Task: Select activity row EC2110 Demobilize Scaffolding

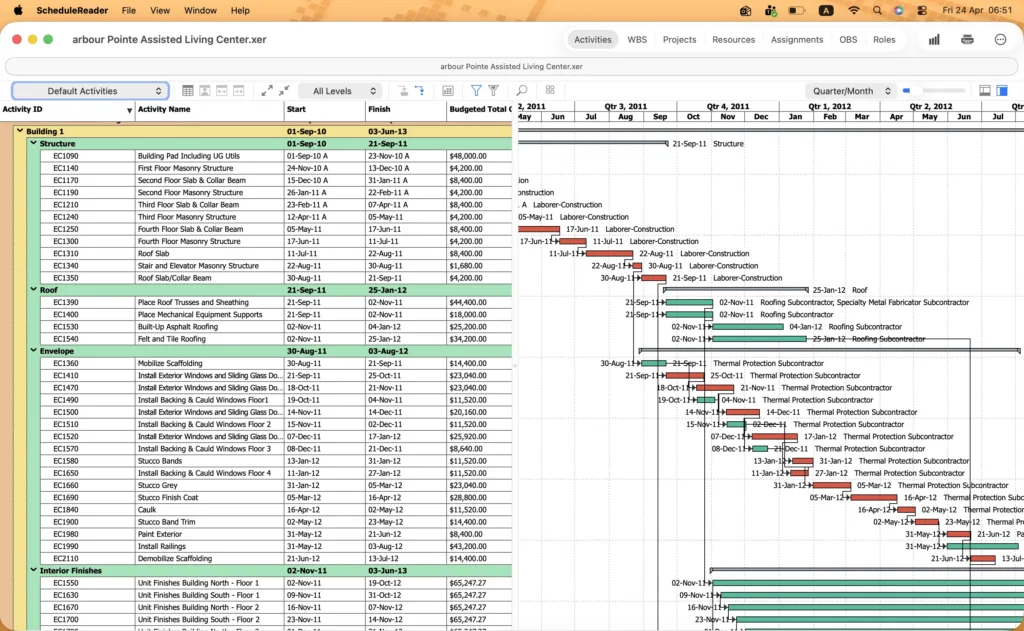Action: 276,558
